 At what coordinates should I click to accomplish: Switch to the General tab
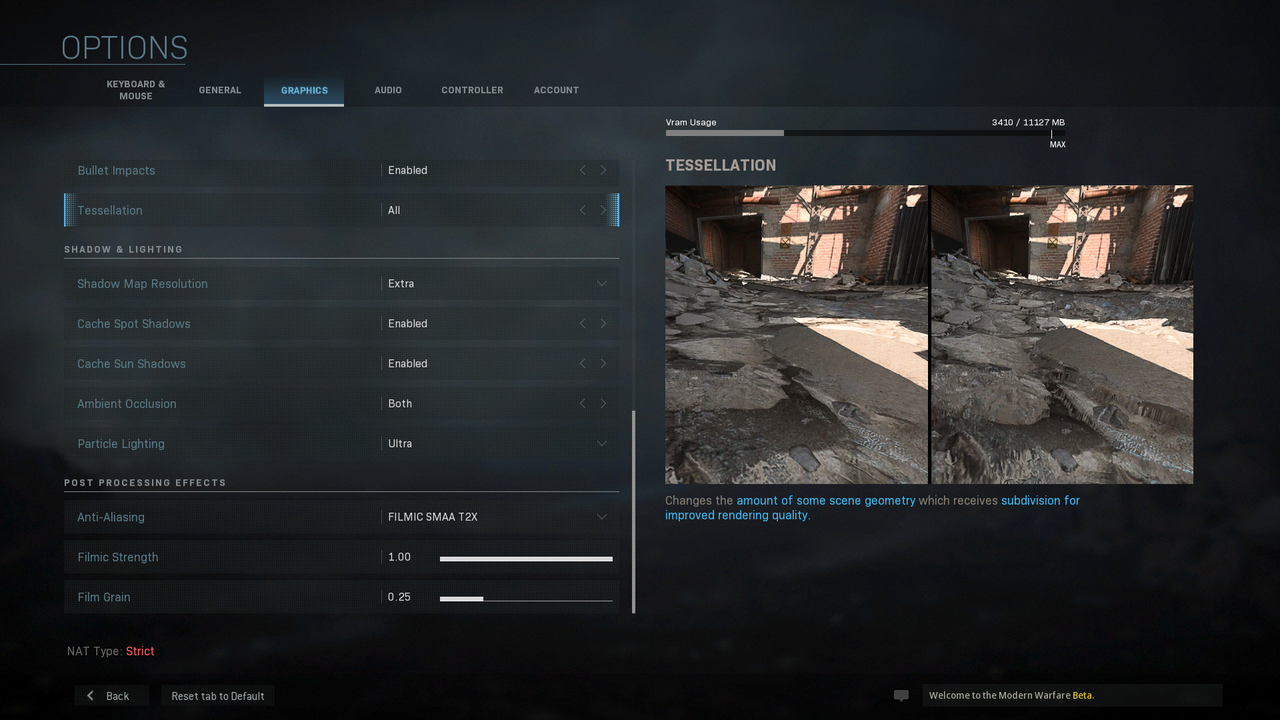[220, 90]
